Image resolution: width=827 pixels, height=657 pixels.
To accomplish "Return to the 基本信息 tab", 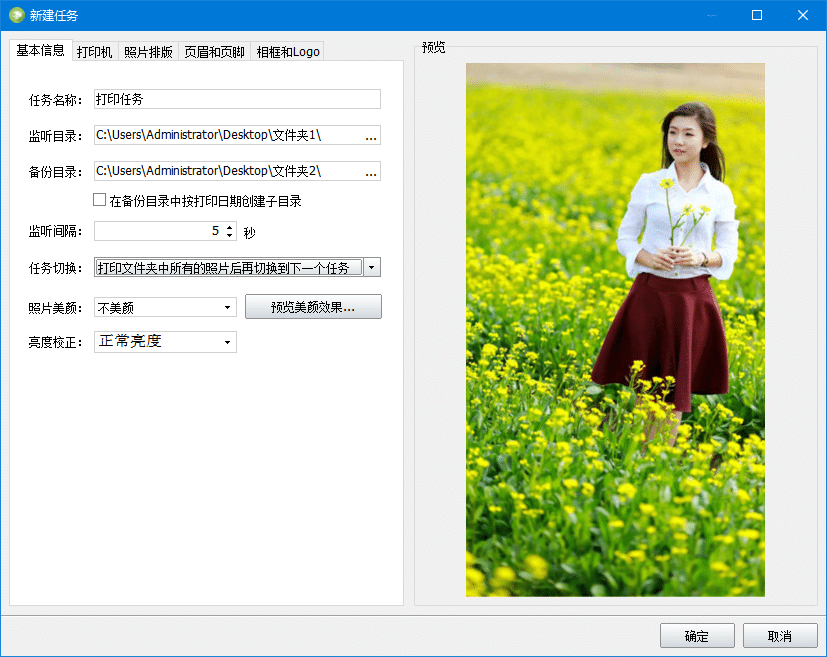I will [x=41, y=51].
